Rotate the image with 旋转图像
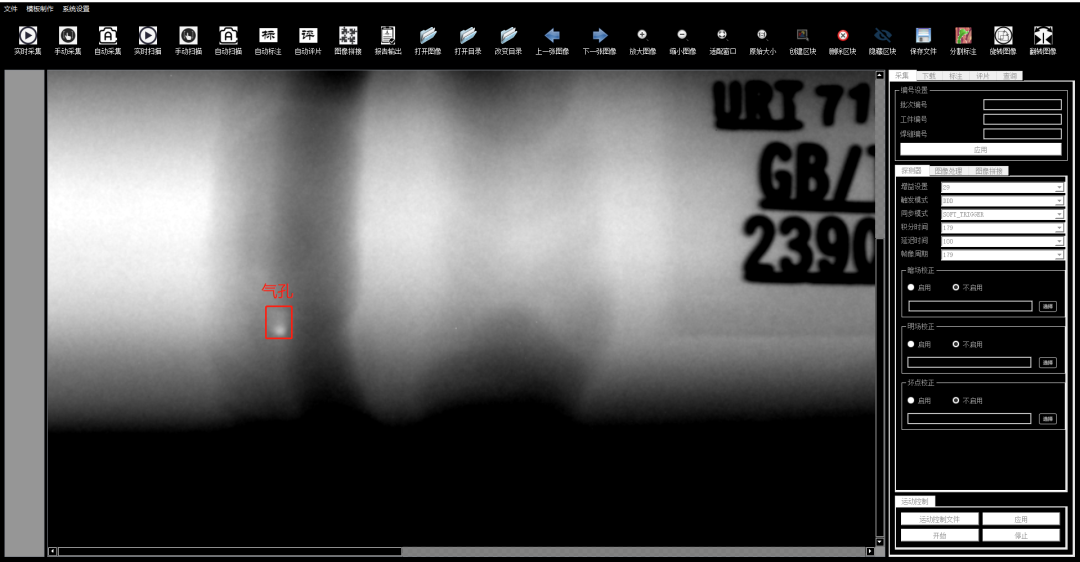1080x562 pixels. 1003,37
